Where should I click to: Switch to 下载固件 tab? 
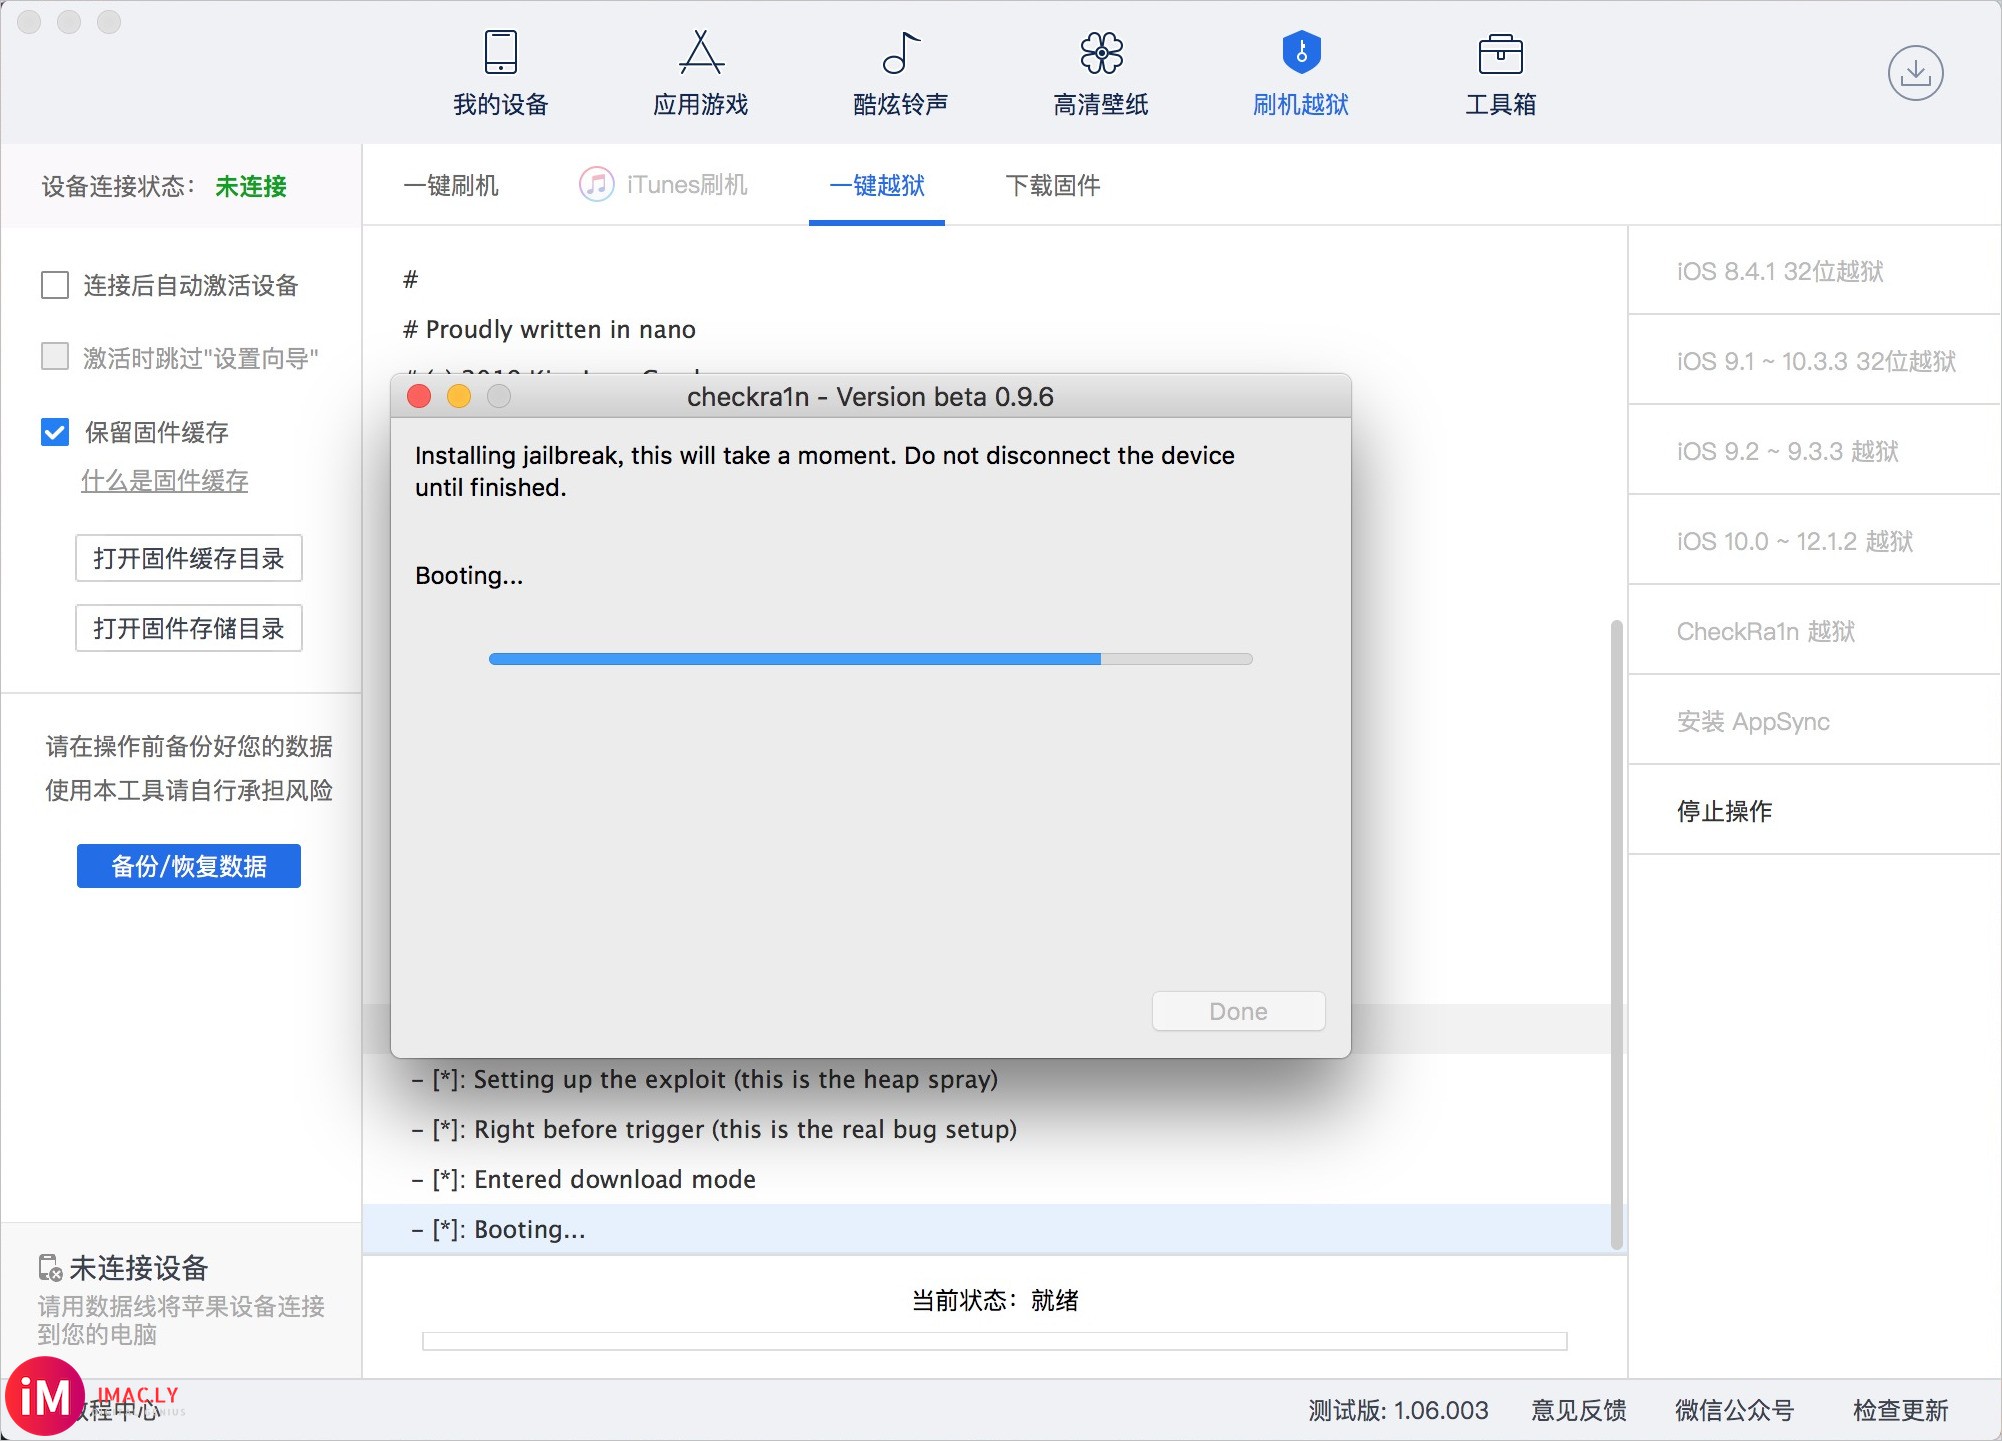pyautogui.click(x=1053, y=185)
